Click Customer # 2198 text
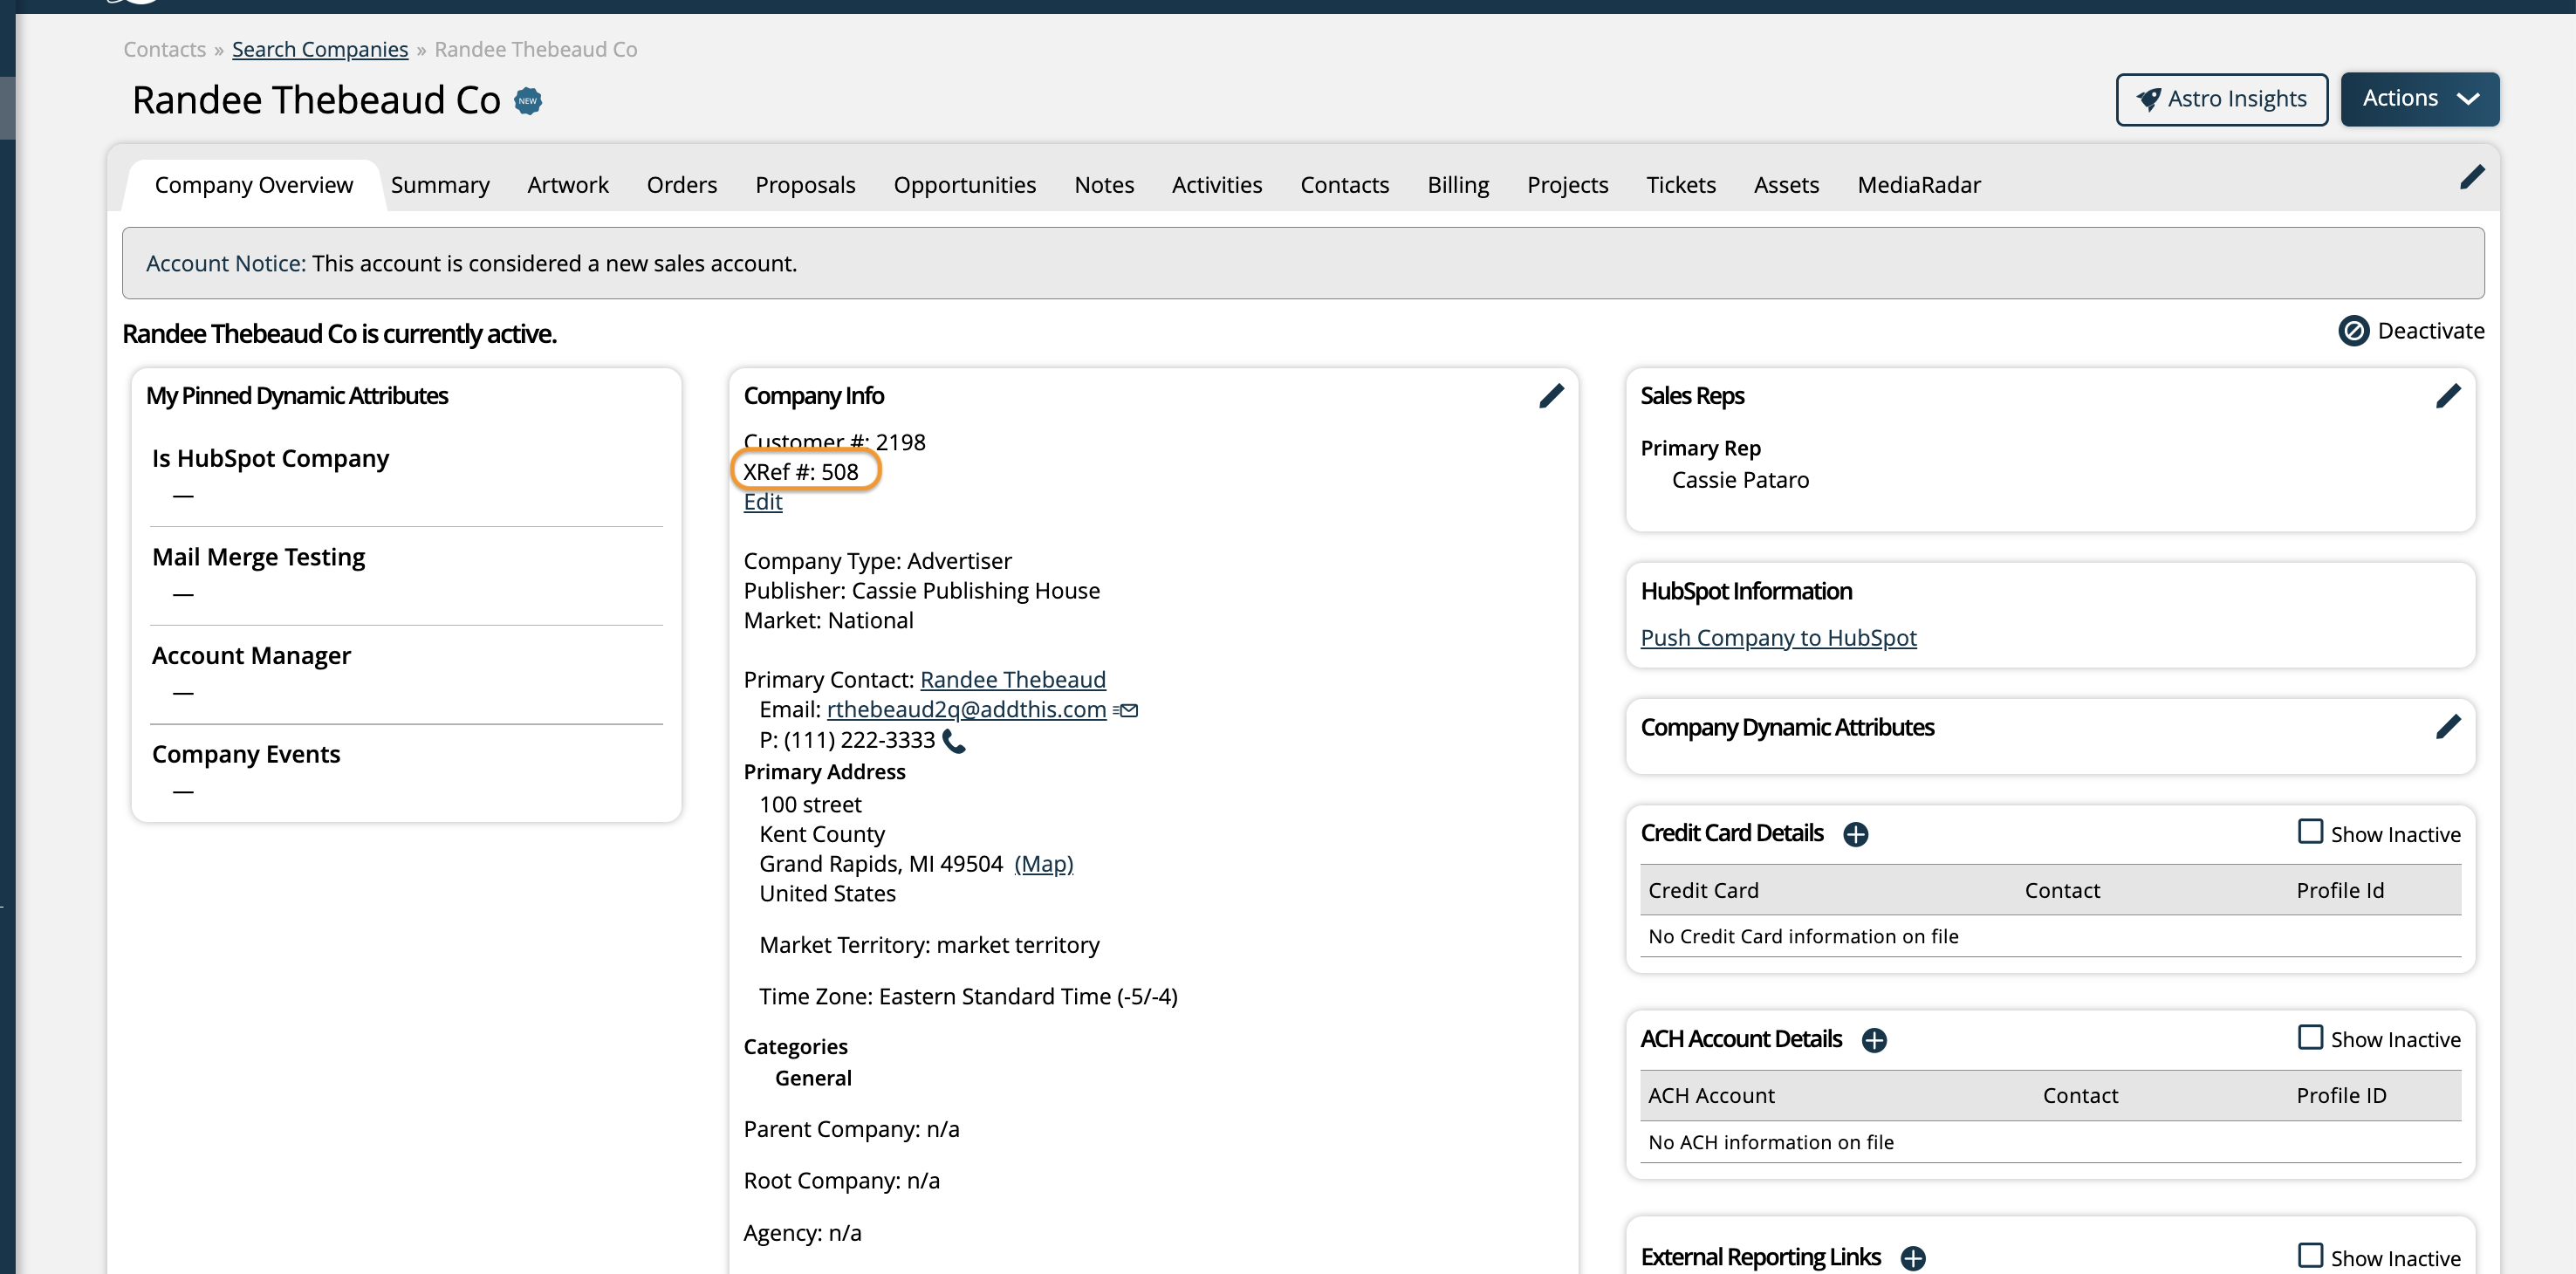The width and height of the screenshot is (2576, 1274). click(x=834, y=442)
